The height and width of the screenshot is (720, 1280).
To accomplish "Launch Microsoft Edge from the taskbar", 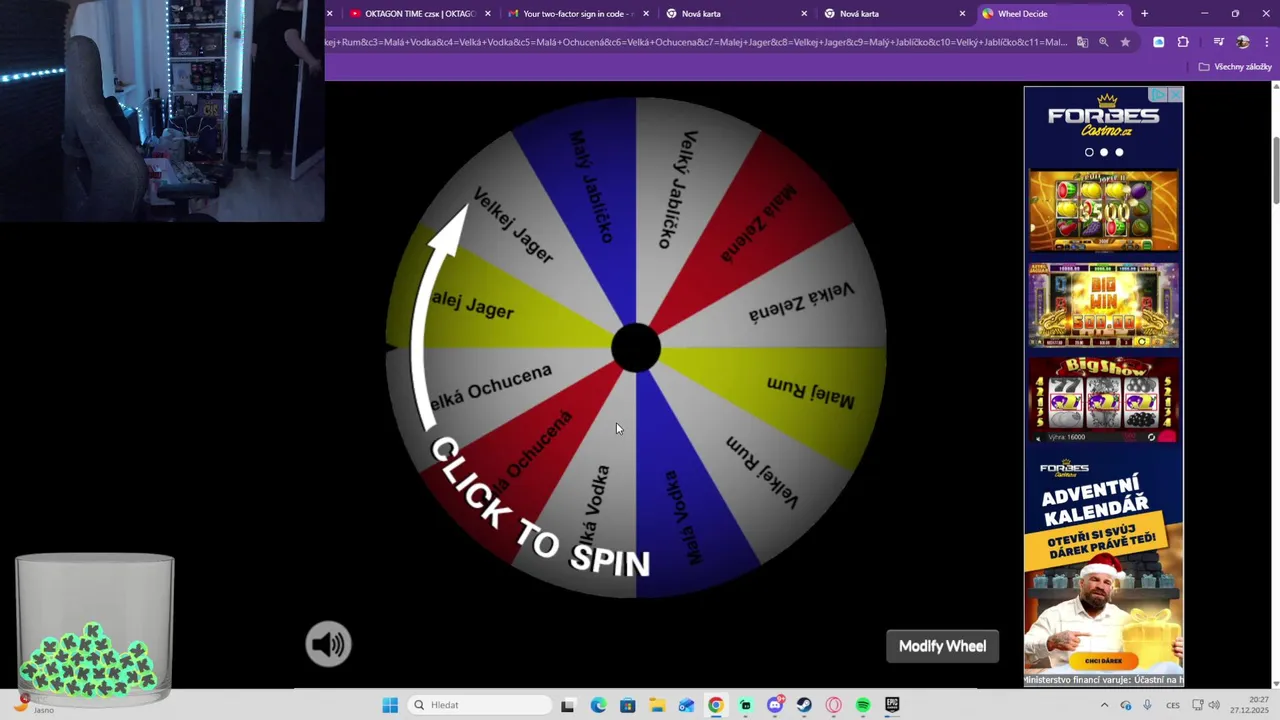I will (598, 705).
